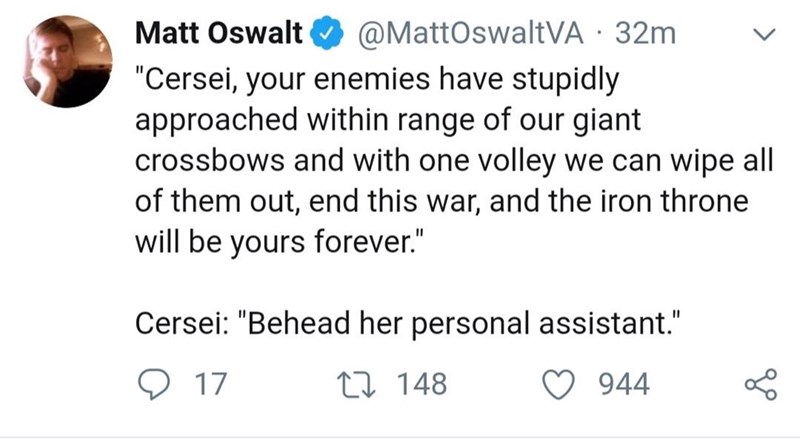View the 944 likes count
800x442 pixels.
pos(624,384)
